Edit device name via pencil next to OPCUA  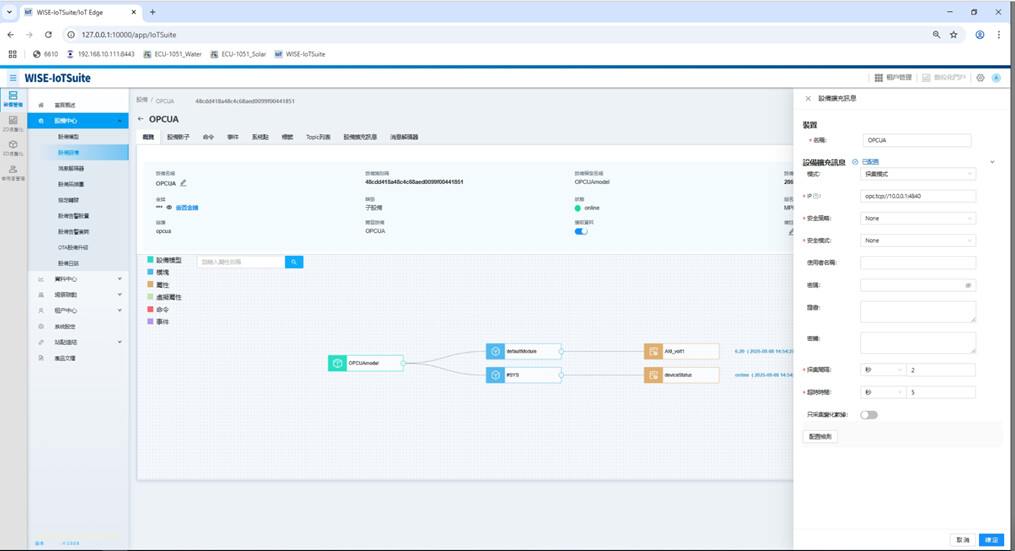point(184,183)
